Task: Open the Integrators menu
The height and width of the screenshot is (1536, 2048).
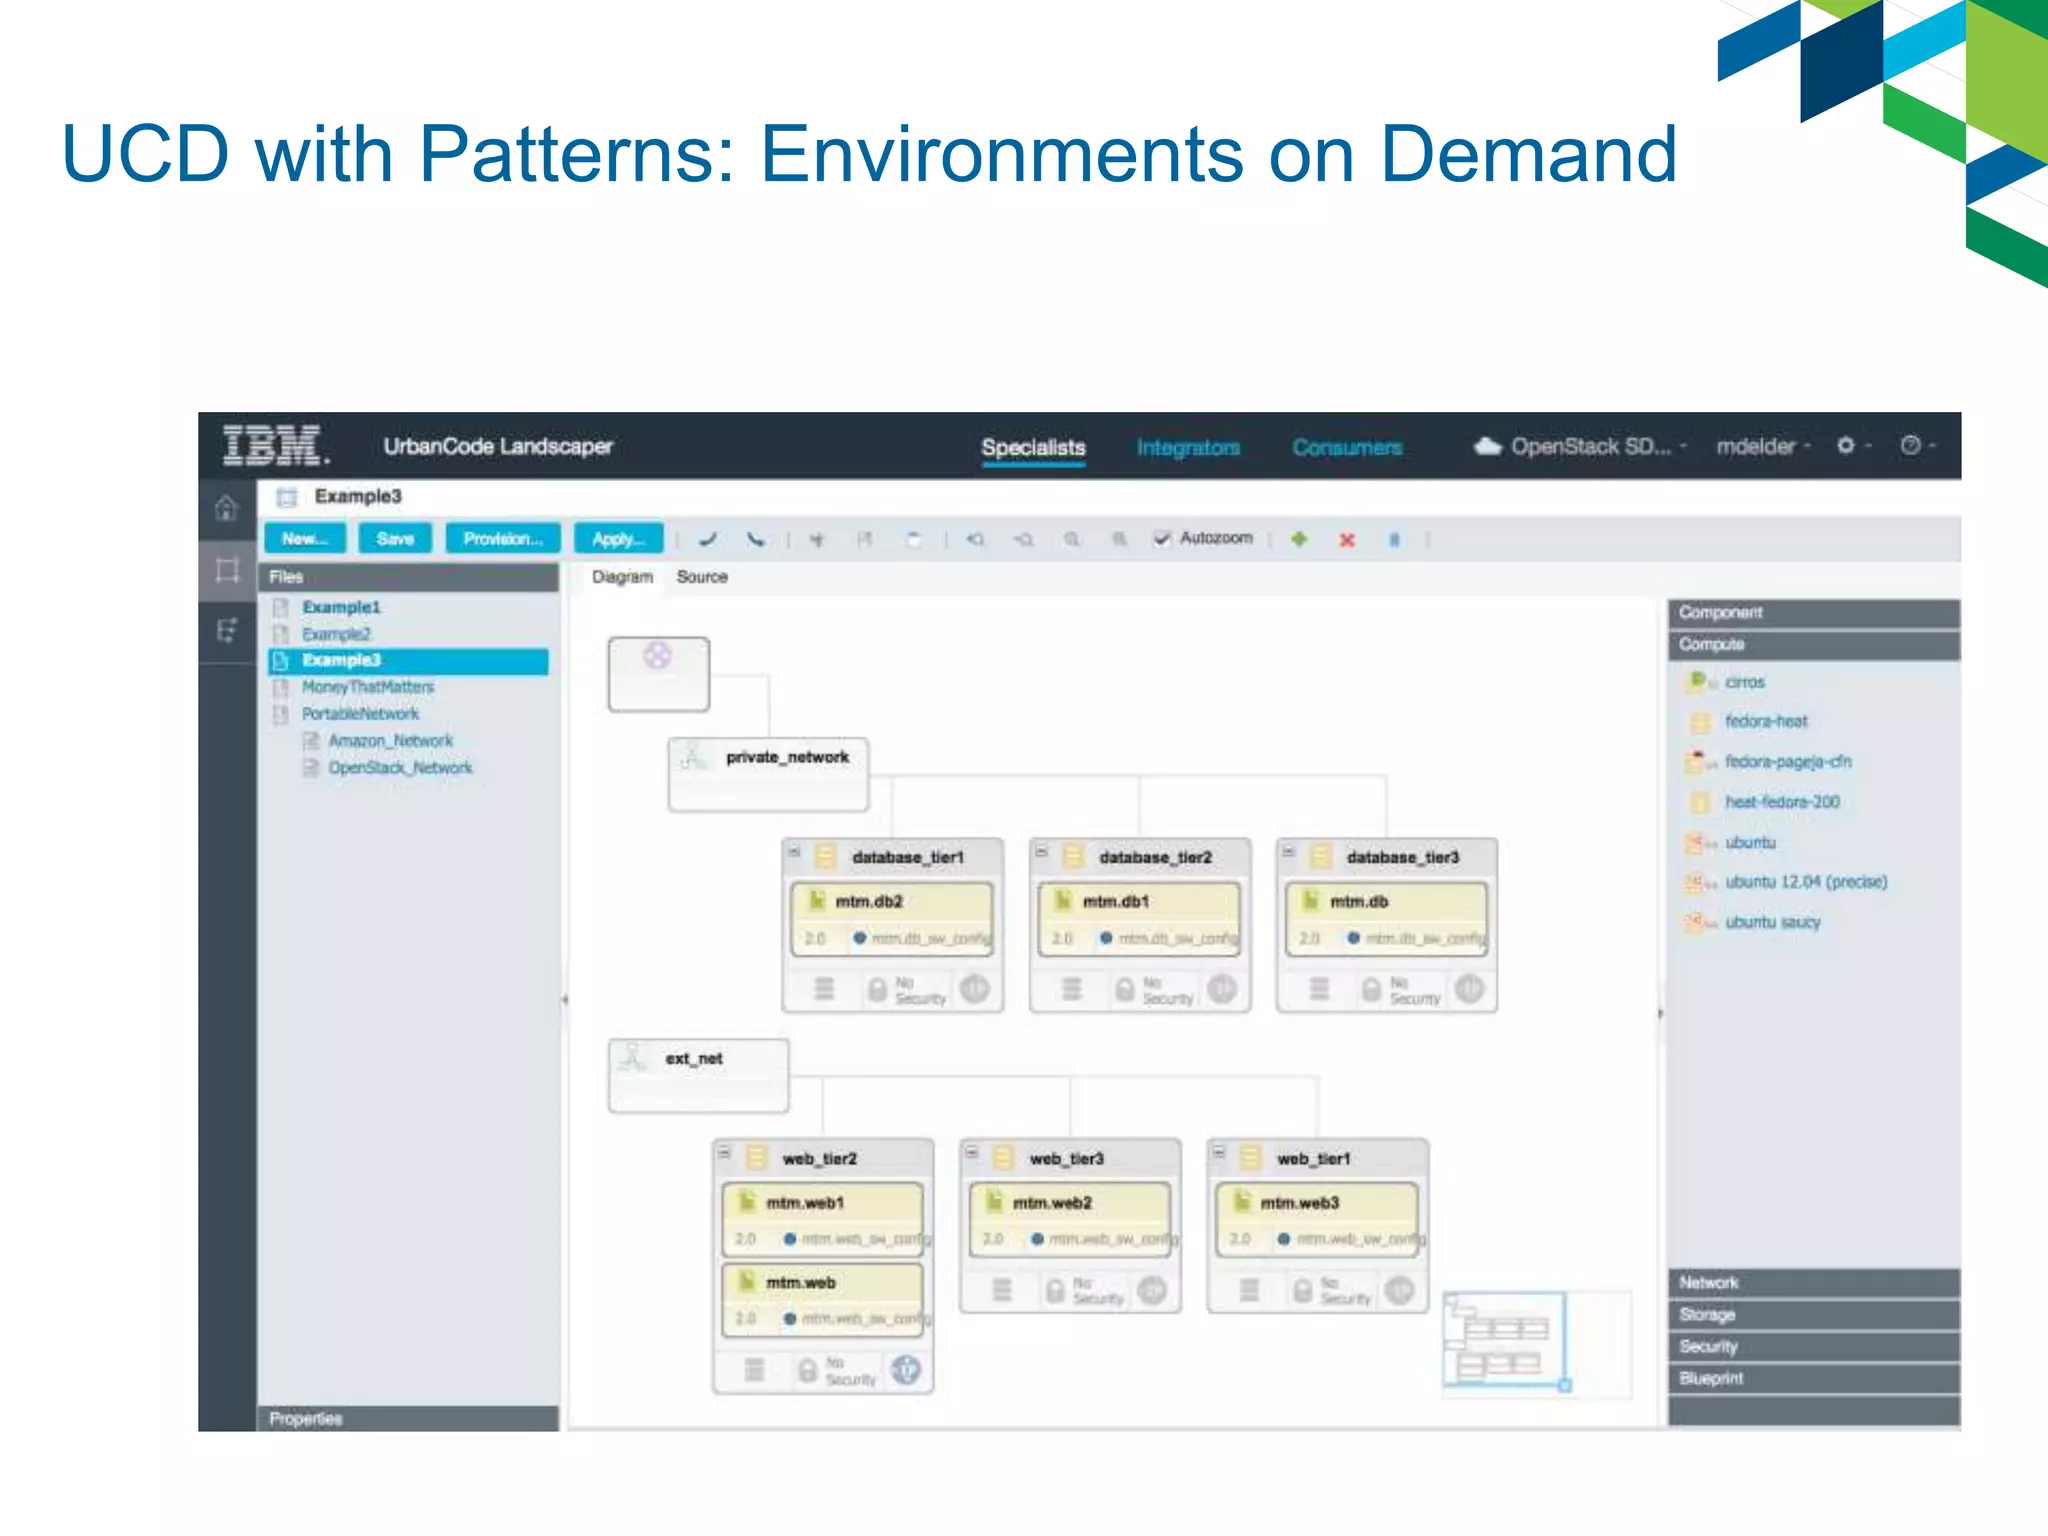Action: tap(1188, 448)
